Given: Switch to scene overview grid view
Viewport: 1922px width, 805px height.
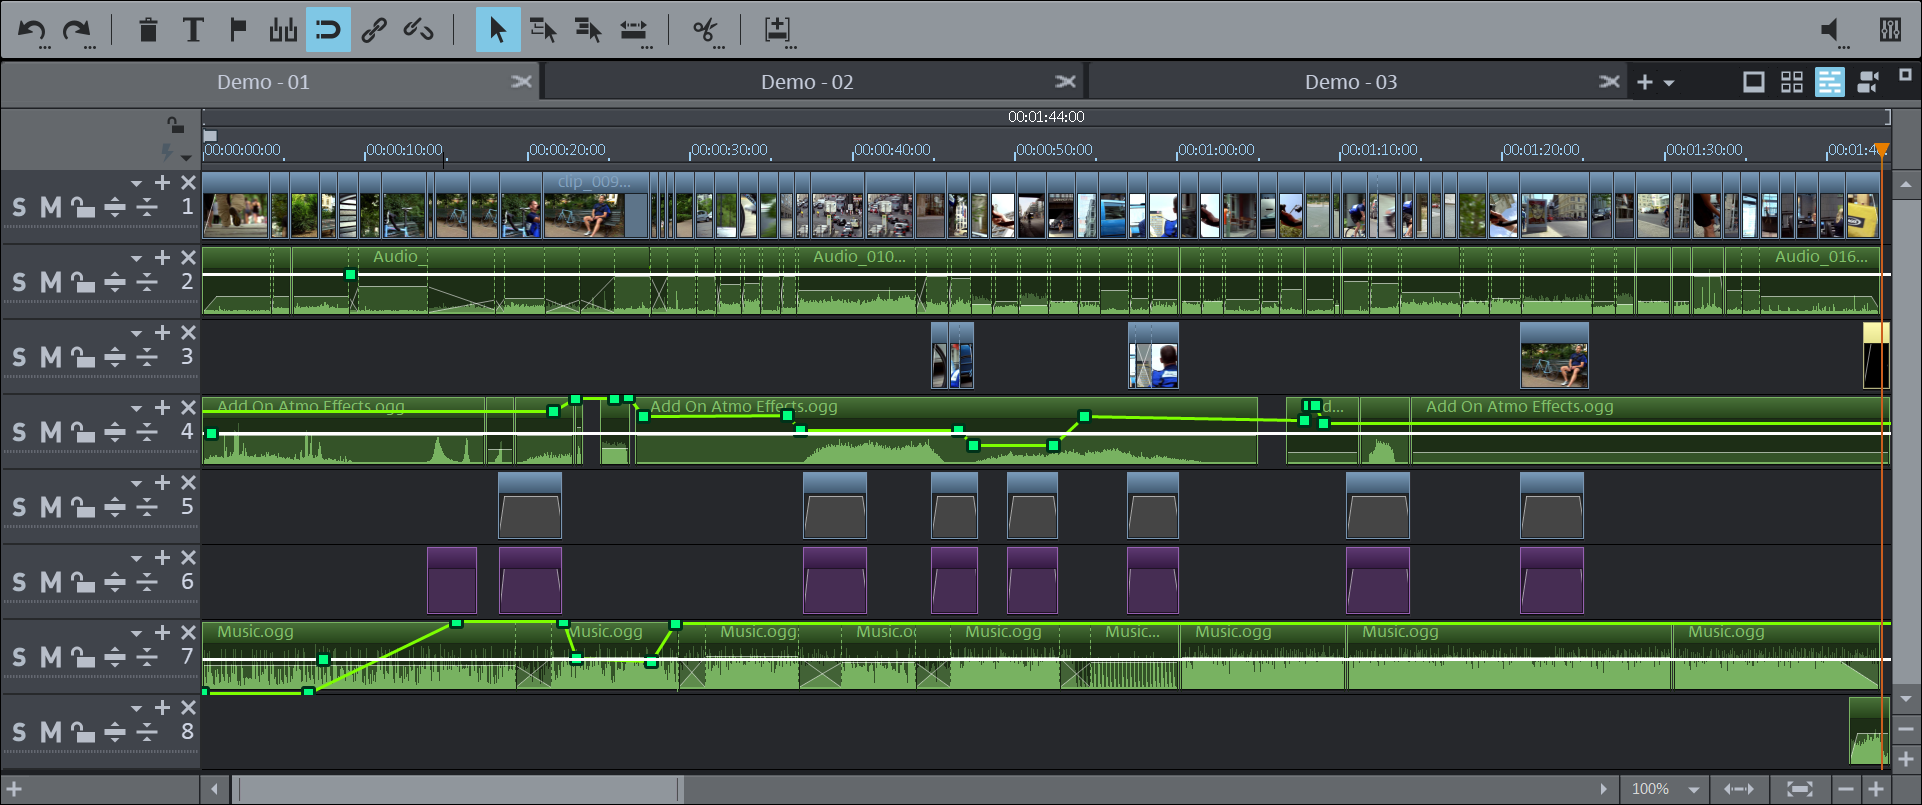Looking at the screenshot, I should click(x=1791, y=82).
